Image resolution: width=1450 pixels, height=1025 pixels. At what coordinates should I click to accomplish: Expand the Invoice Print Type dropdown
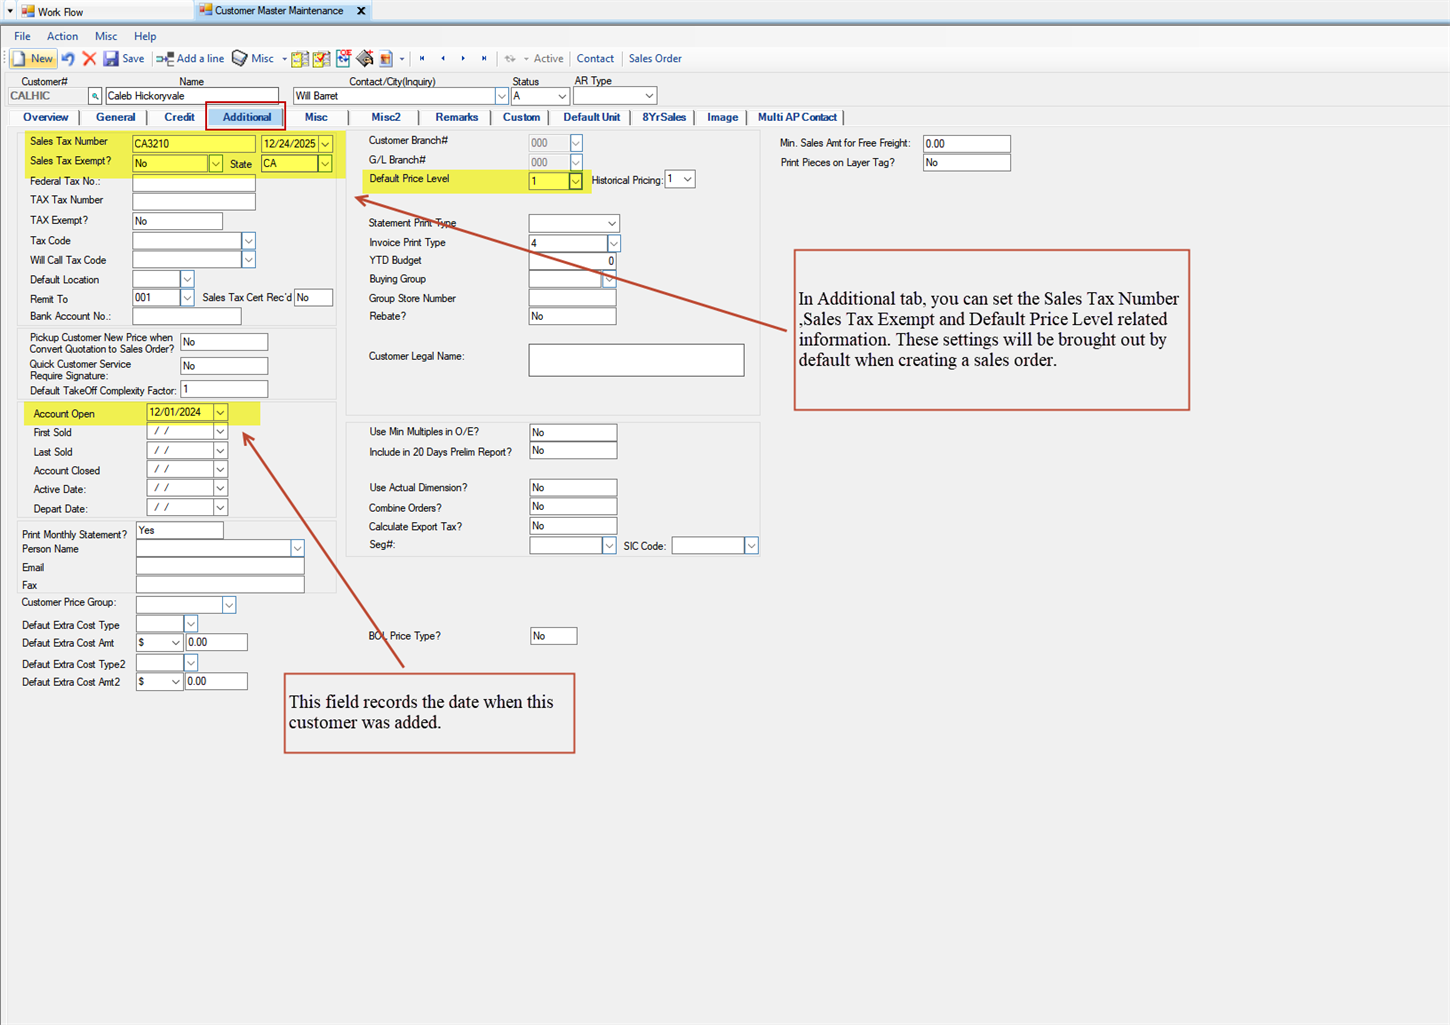pyautogui.click(x=614, y=242)
